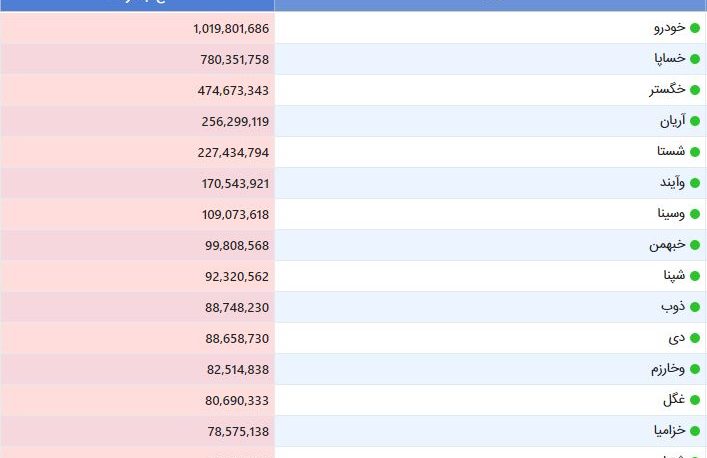Screen dimensions: 707x458
Task: Click the value 256,299,119
Action: pos(235,122)
